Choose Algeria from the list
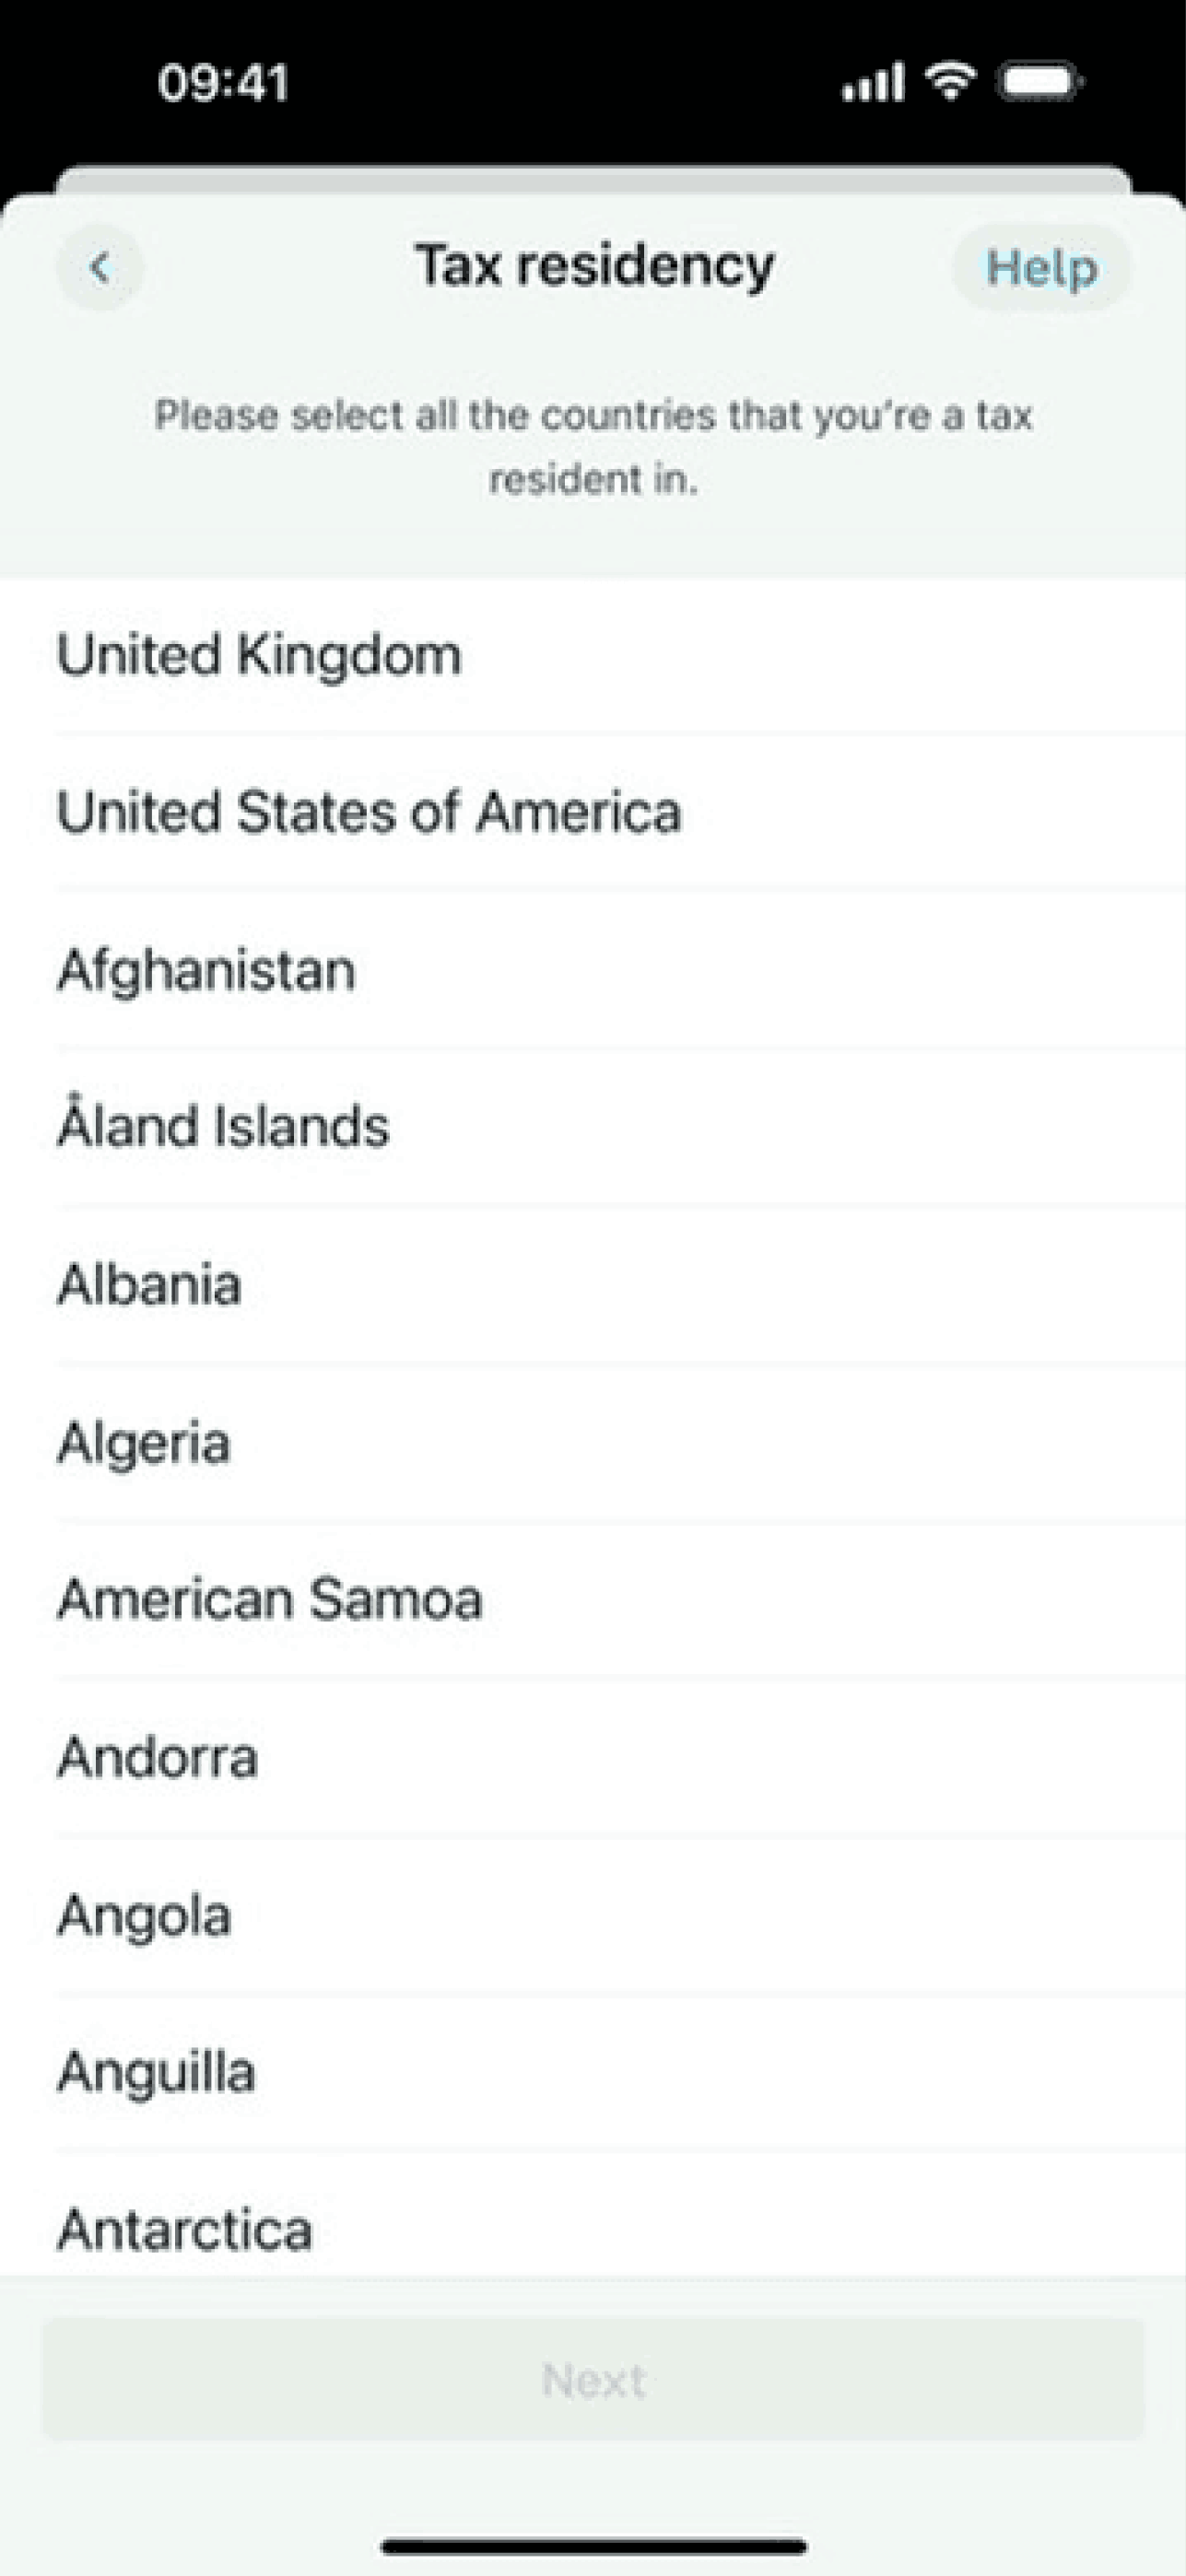 (x=144, y=1443)
